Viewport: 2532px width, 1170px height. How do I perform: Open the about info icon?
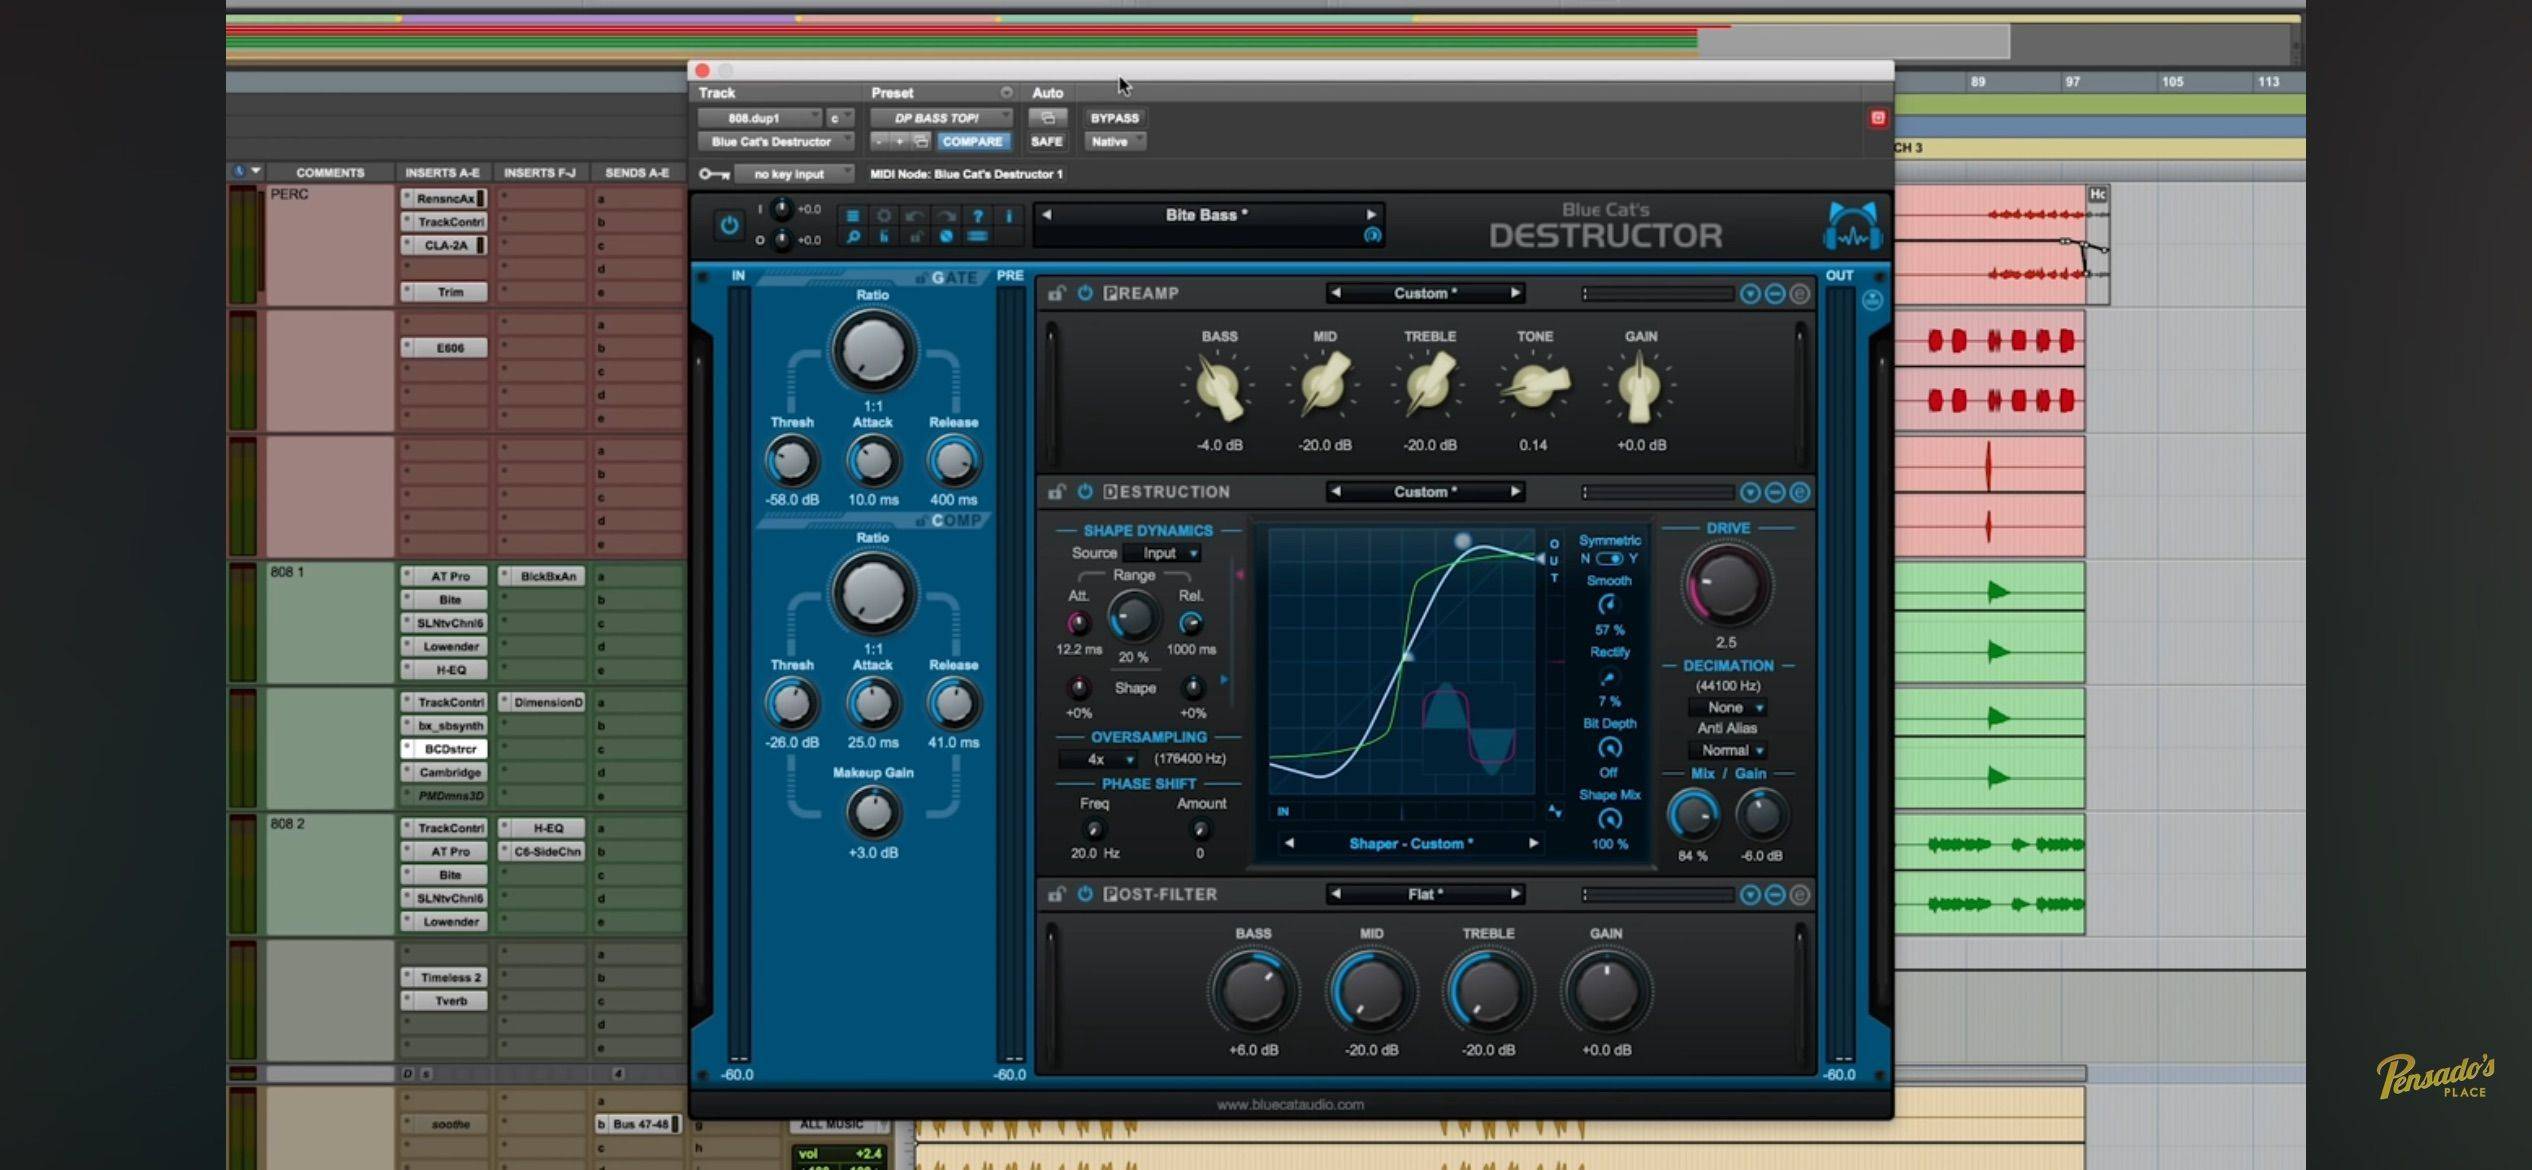point(1008,215)
